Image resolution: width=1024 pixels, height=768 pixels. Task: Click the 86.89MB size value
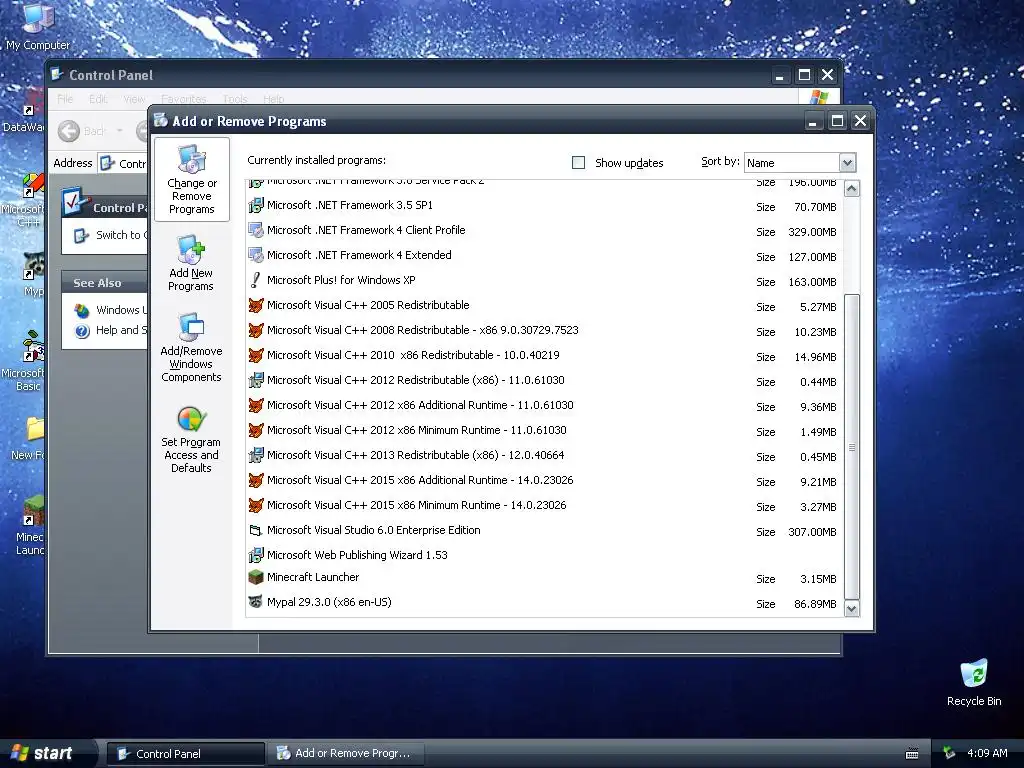[815, 605]
